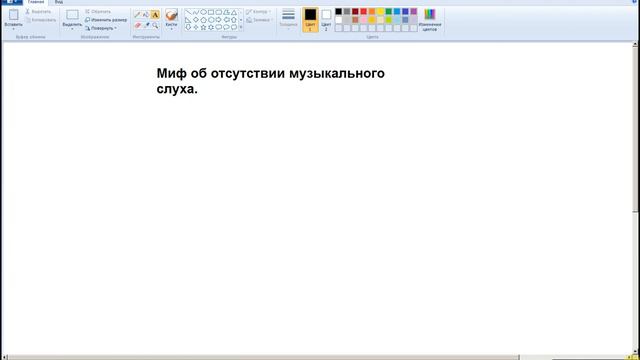Choose the Oval callout shape
The height and width of the screenshot is (360, 640).
[x=226, y=27]
